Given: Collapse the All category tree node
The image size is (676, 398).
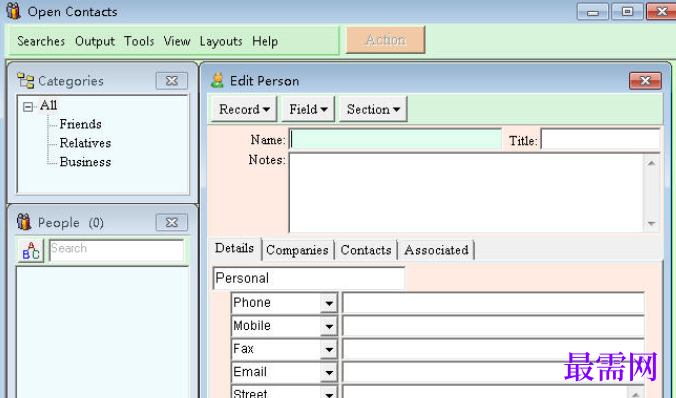Looking at the screenshot, I should tap(28, 106).
